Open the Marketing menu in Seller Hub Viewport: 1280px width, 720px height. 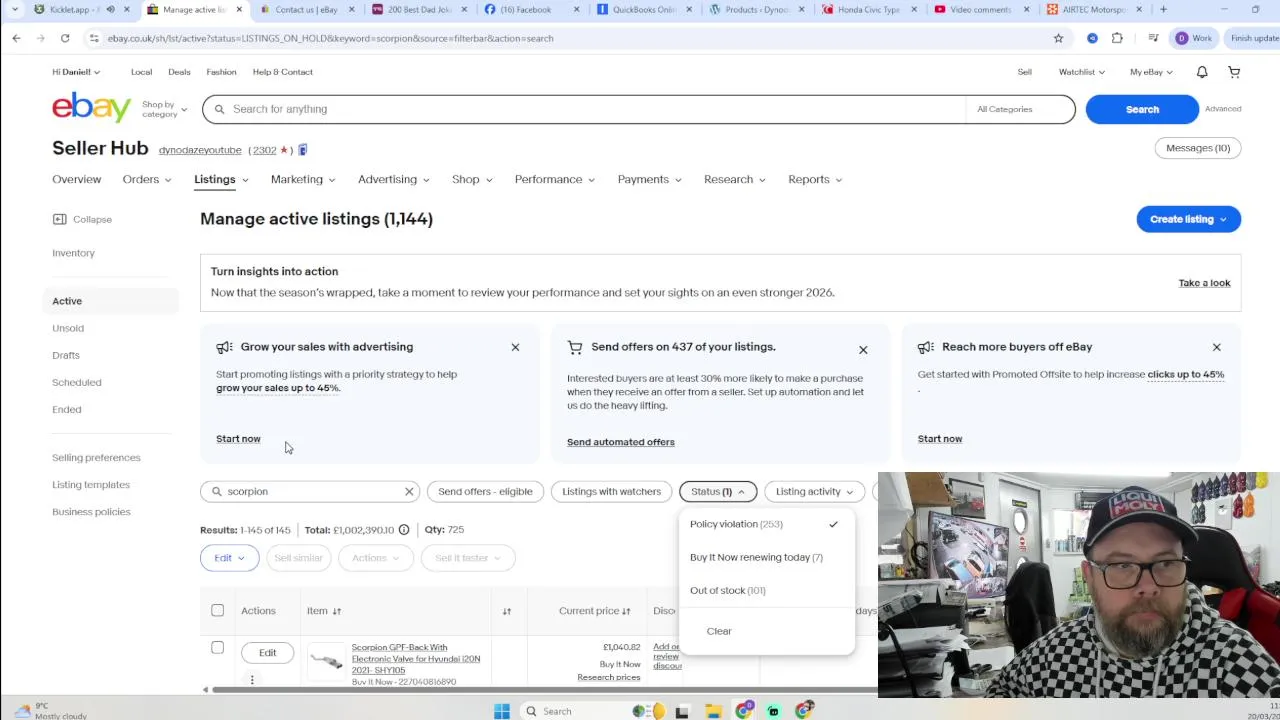click(x=302, y=179)
